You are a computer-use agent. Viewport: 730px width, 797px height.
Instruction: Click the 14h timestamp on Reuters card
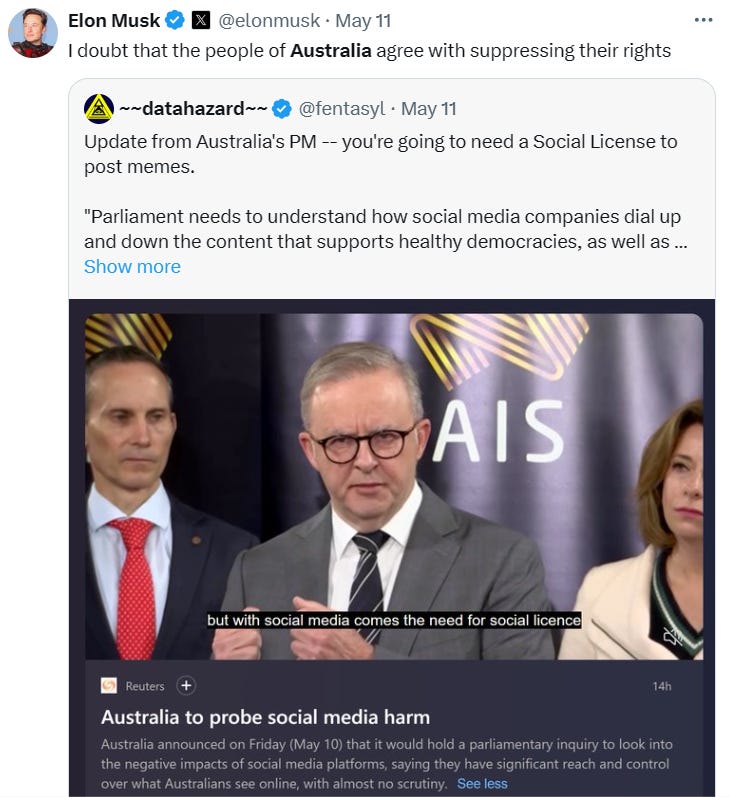click(662, 686)
